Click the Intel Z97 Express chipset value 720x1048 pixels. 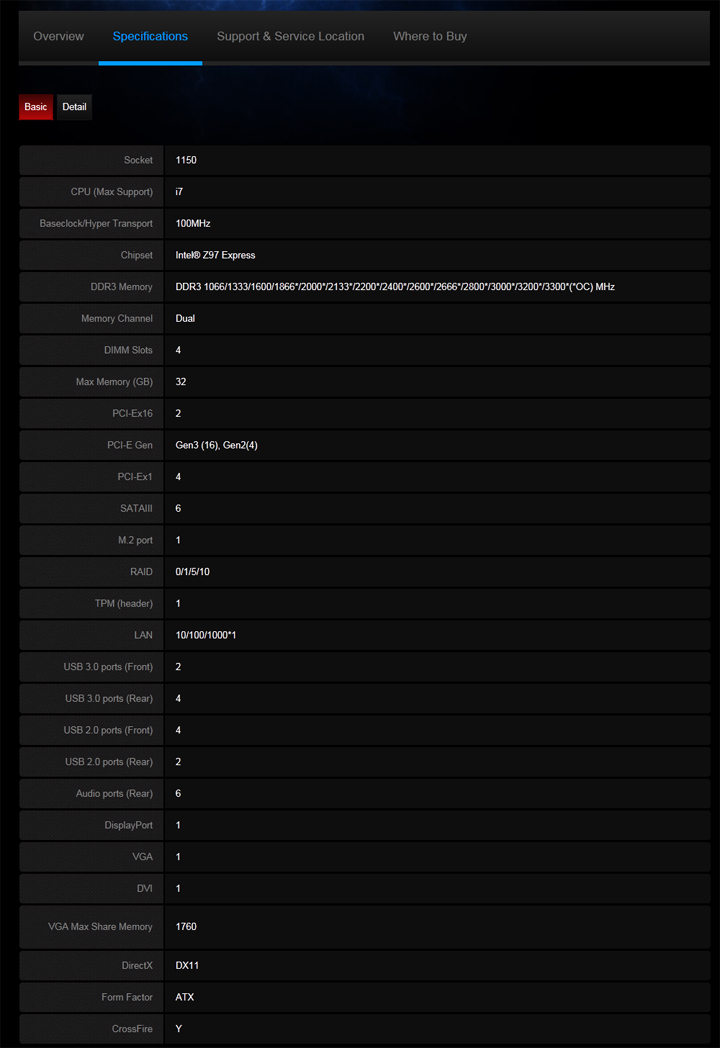point(215,255)
